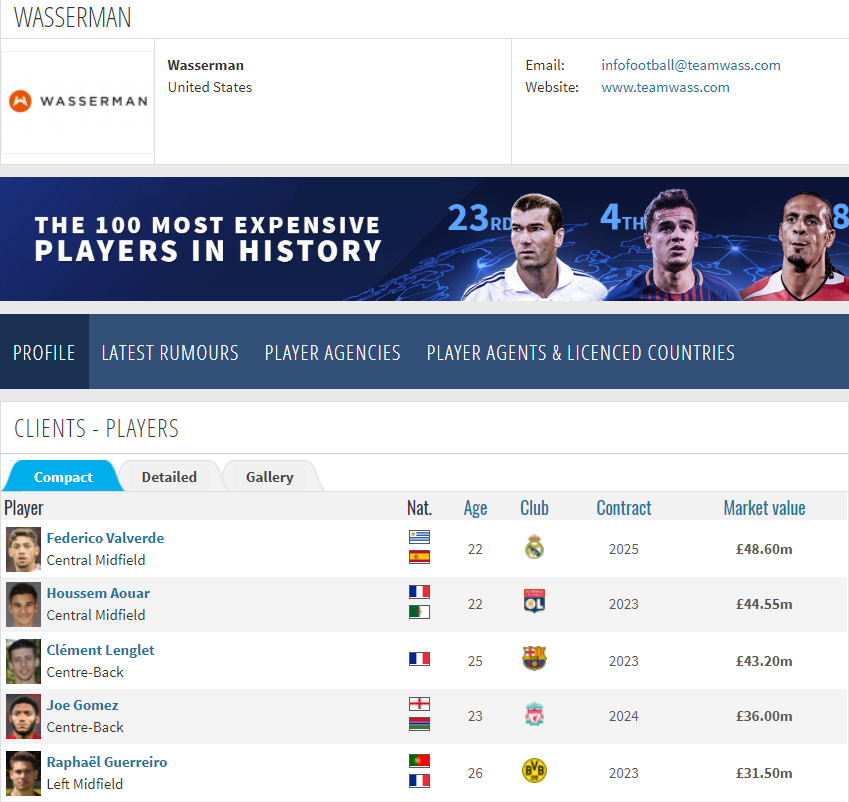This screenshot has width=849, height=802.
Task: Click France flag in Aouar's row
Action: [419, 591]
